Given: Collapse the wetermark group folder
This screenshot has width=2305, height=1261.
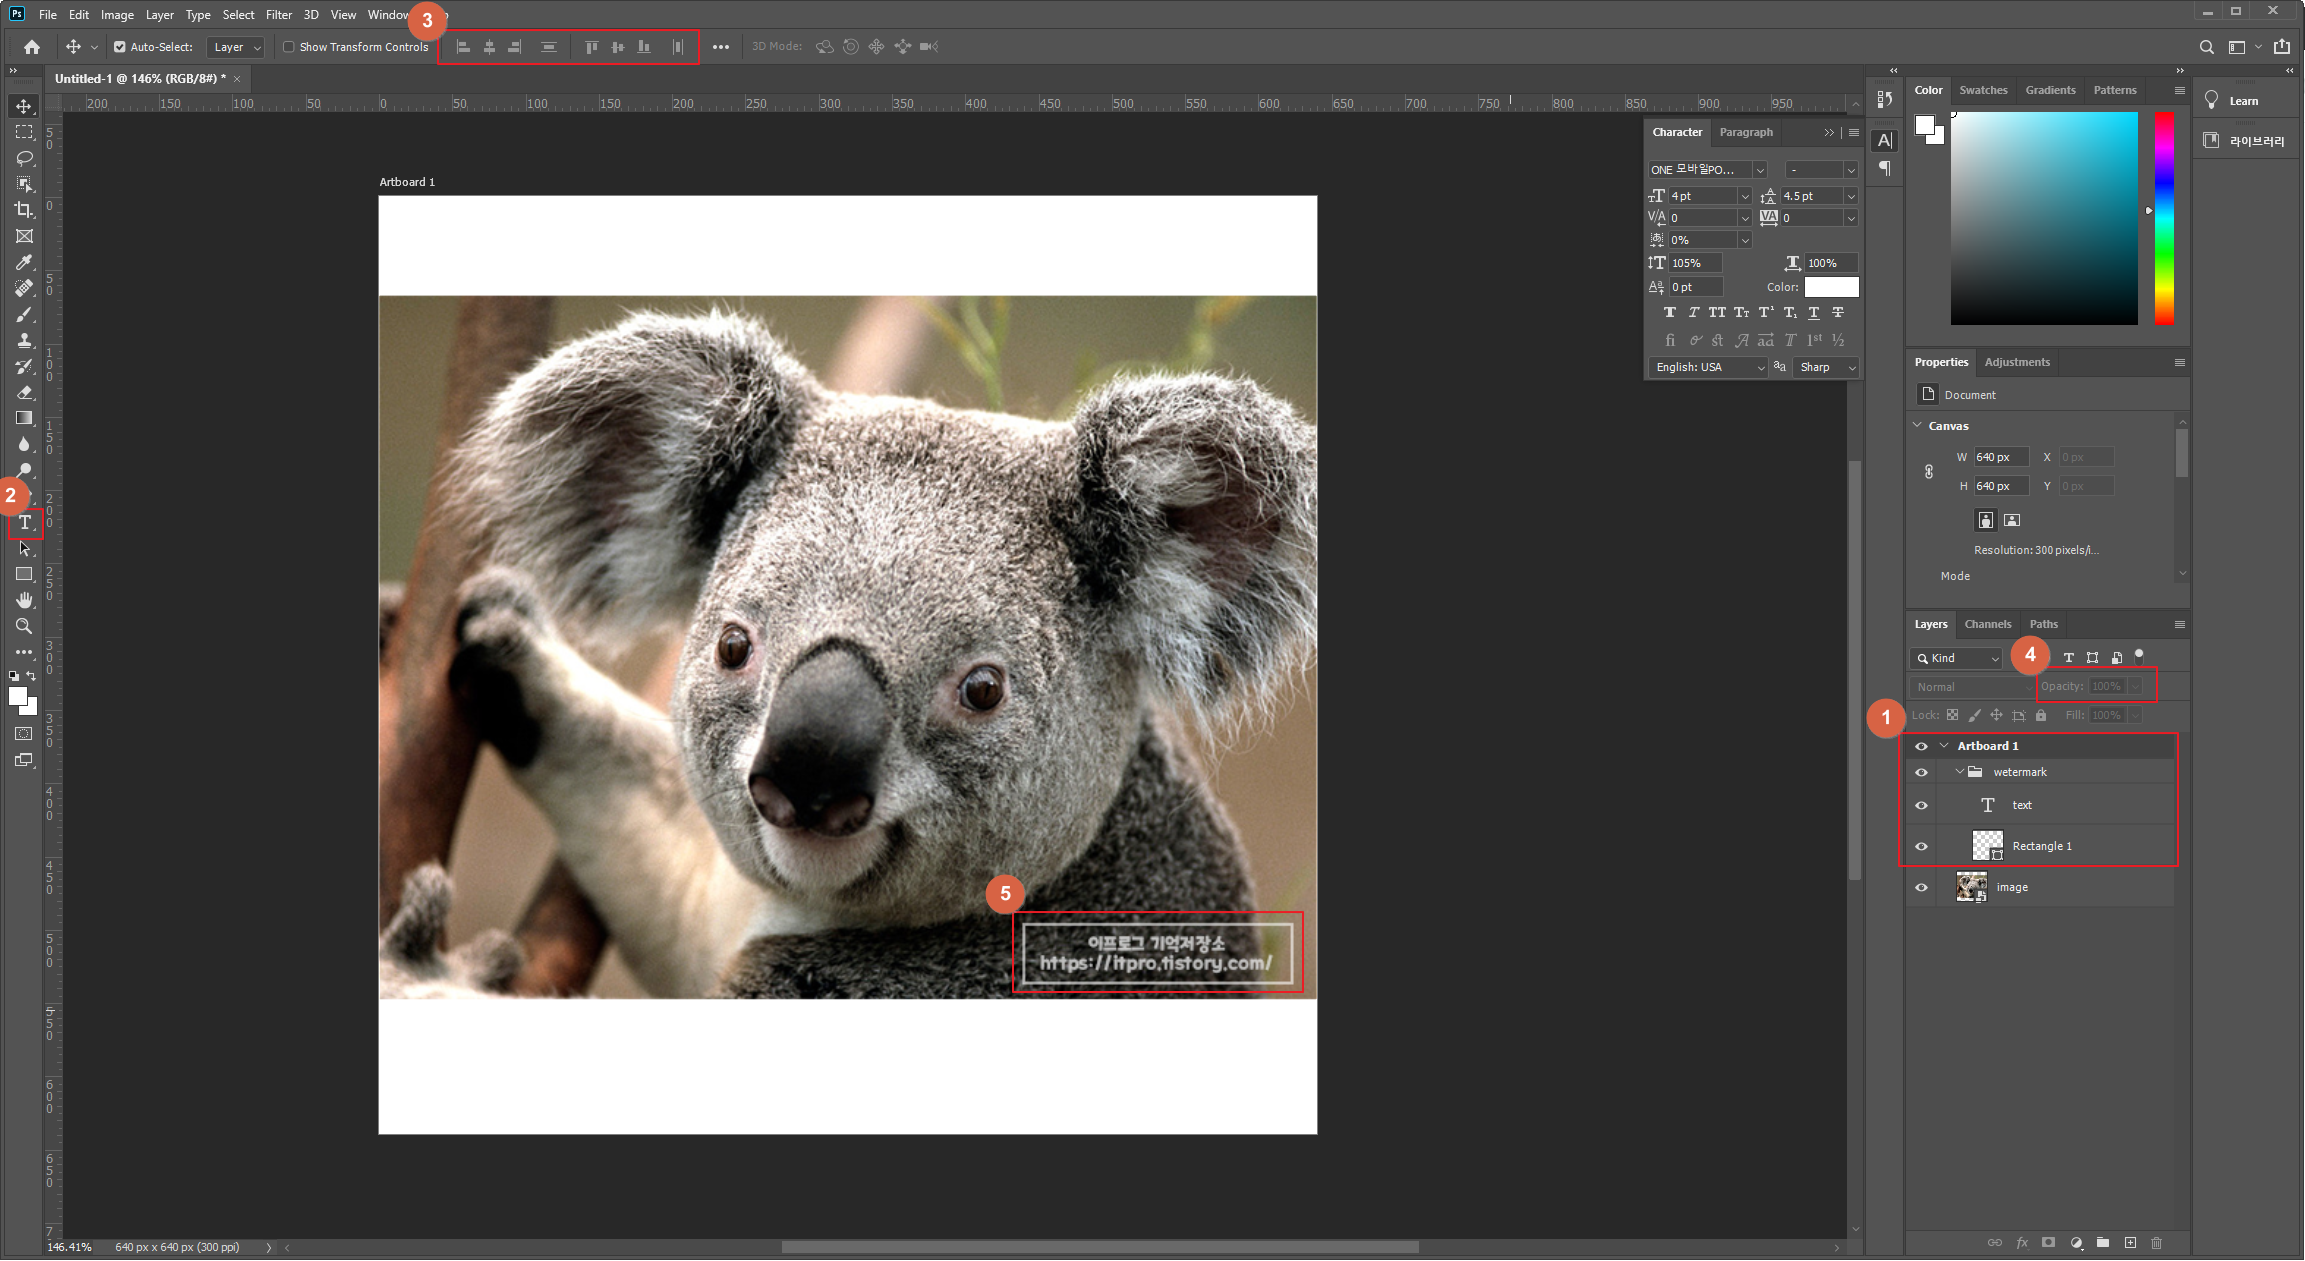Looking at the screenshot, I should tap(1960, 772).
